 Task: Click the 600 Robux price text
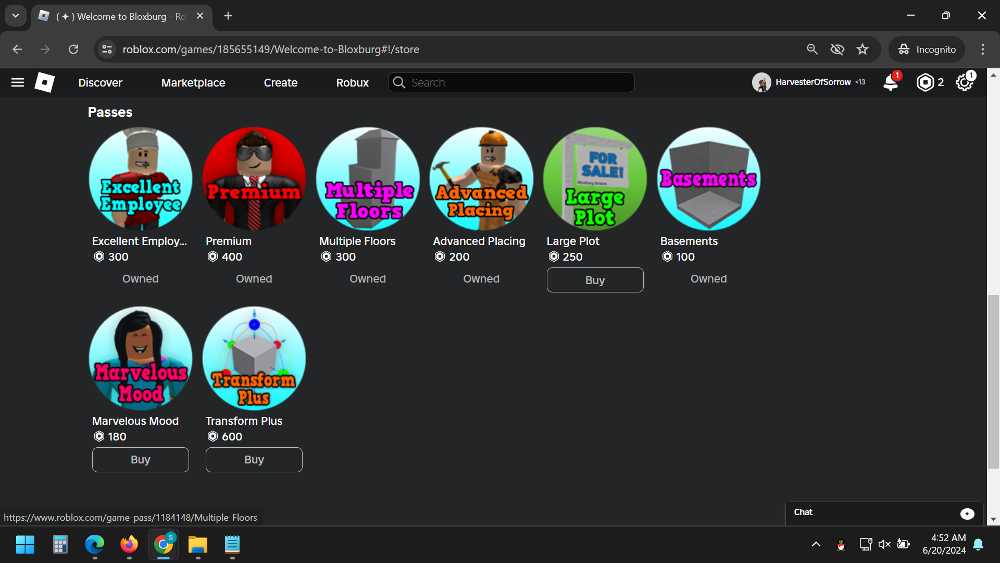232,437
